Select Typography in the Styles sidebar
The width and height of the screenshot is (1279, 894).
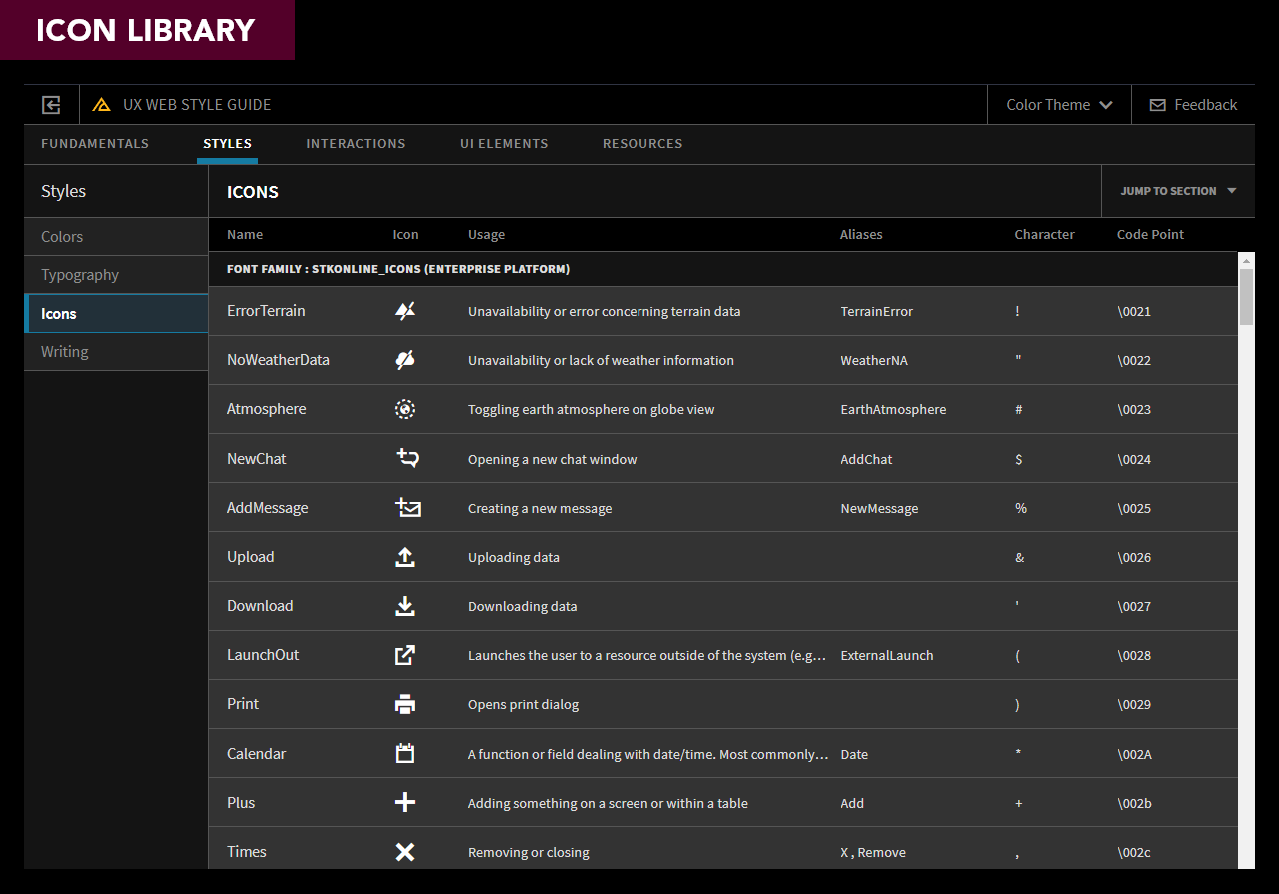116,275
